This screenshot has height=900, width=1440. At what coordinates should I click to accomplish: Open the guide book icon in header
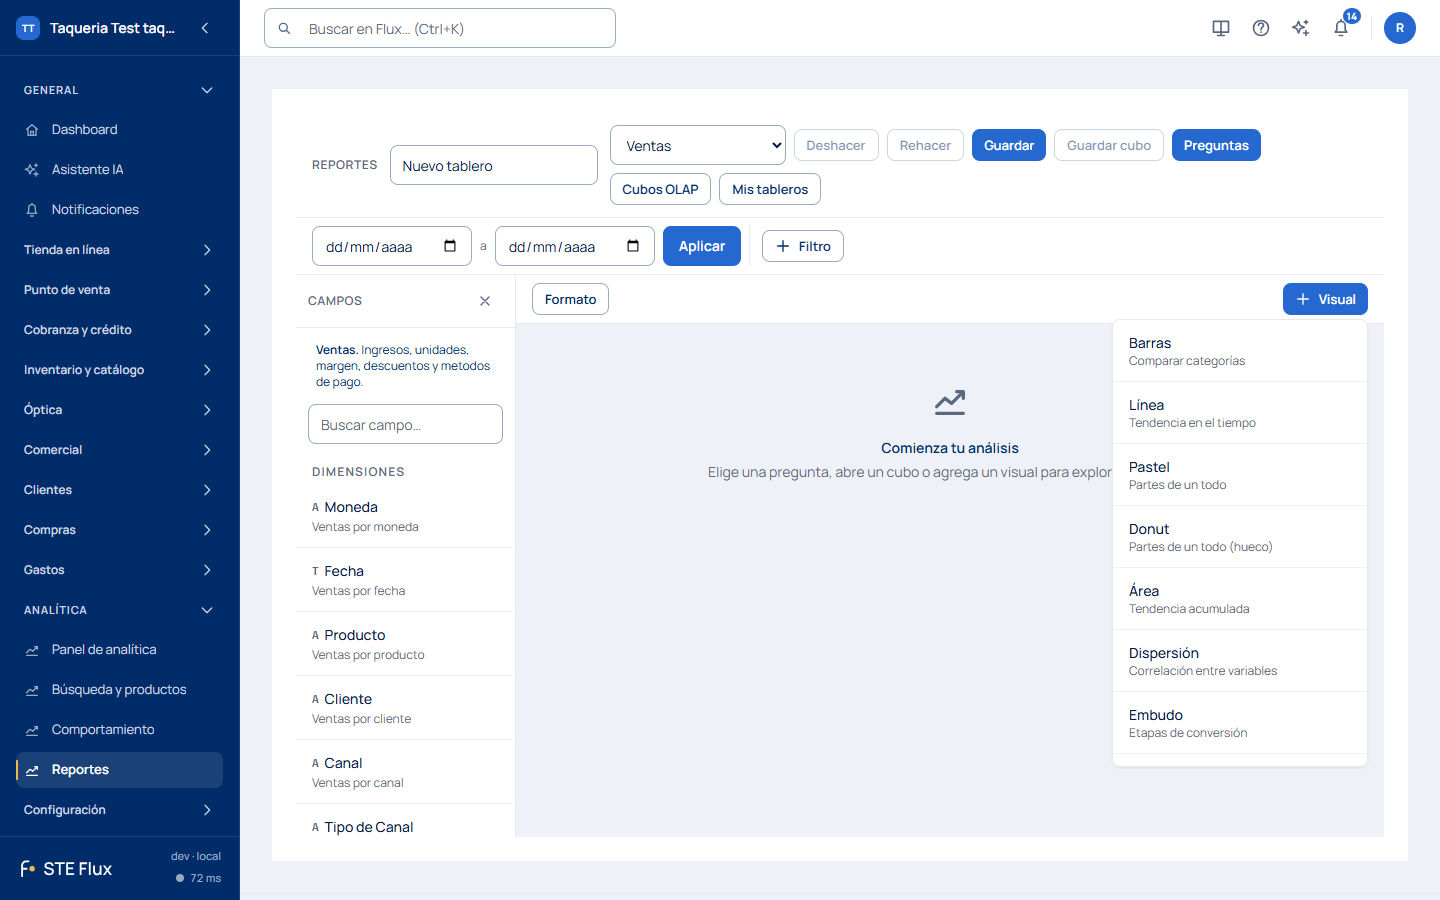coord(1221,28)
